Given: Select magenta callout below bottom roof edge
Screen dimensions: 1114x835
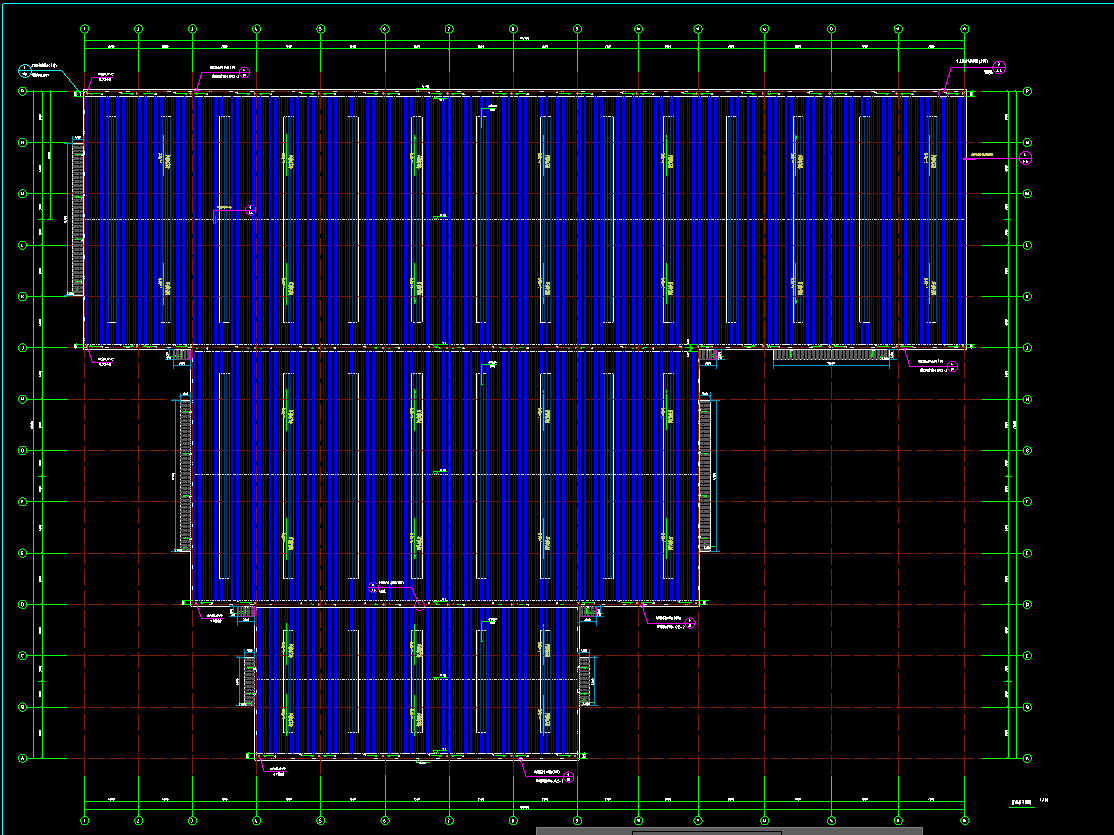Looking at the screenshot, I should (x=568, y=777).
